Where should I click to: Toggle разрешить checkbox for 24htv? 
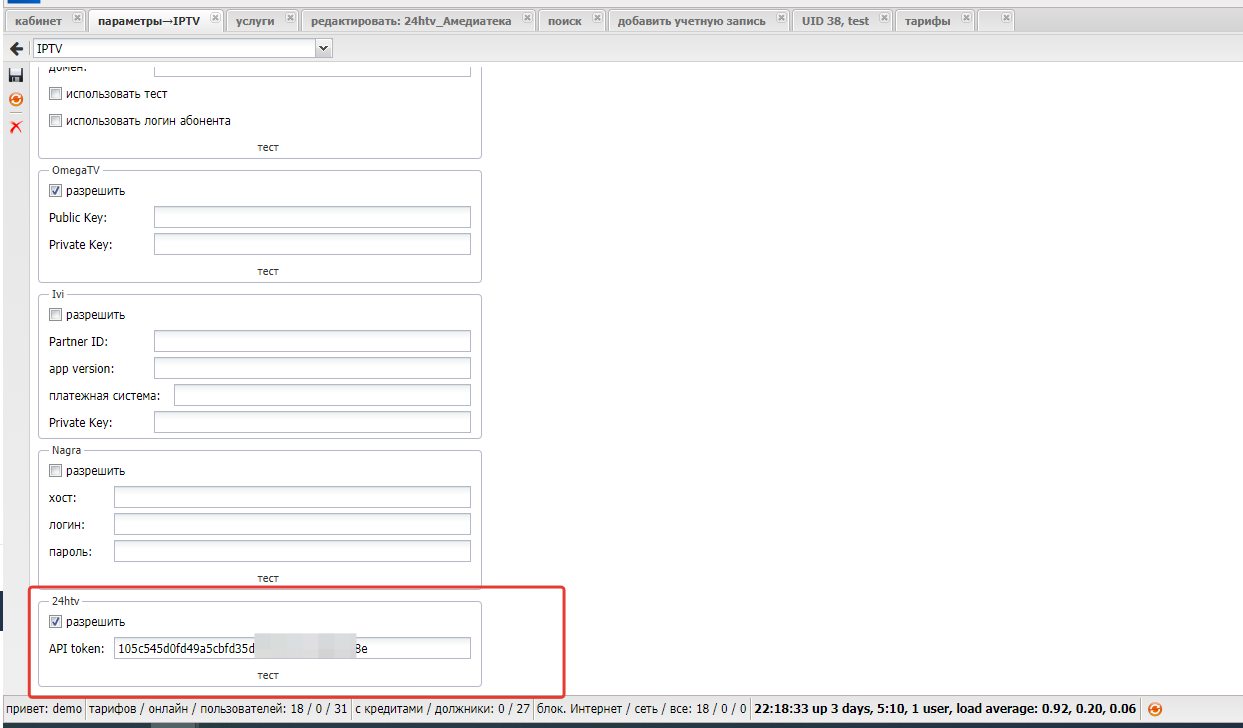[x=56, y=622]
